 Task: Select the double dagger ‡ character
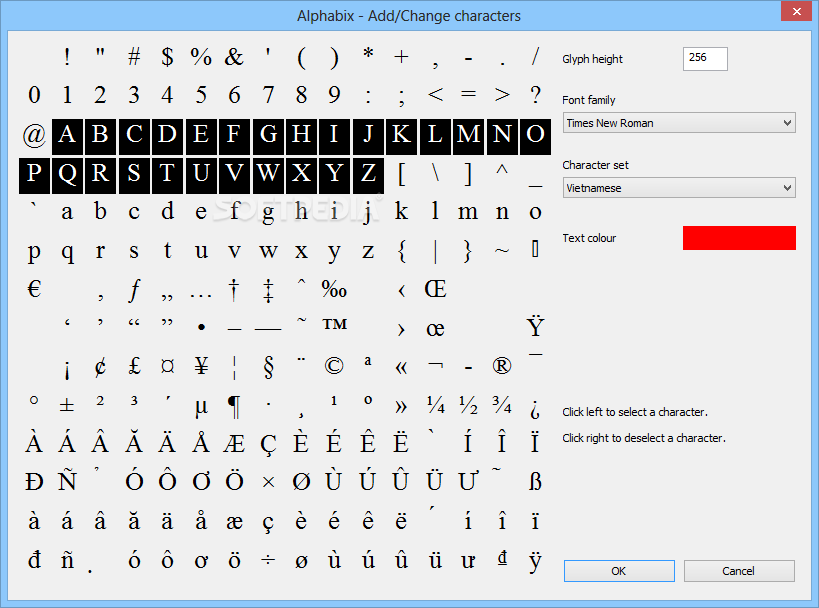point(268,290)
